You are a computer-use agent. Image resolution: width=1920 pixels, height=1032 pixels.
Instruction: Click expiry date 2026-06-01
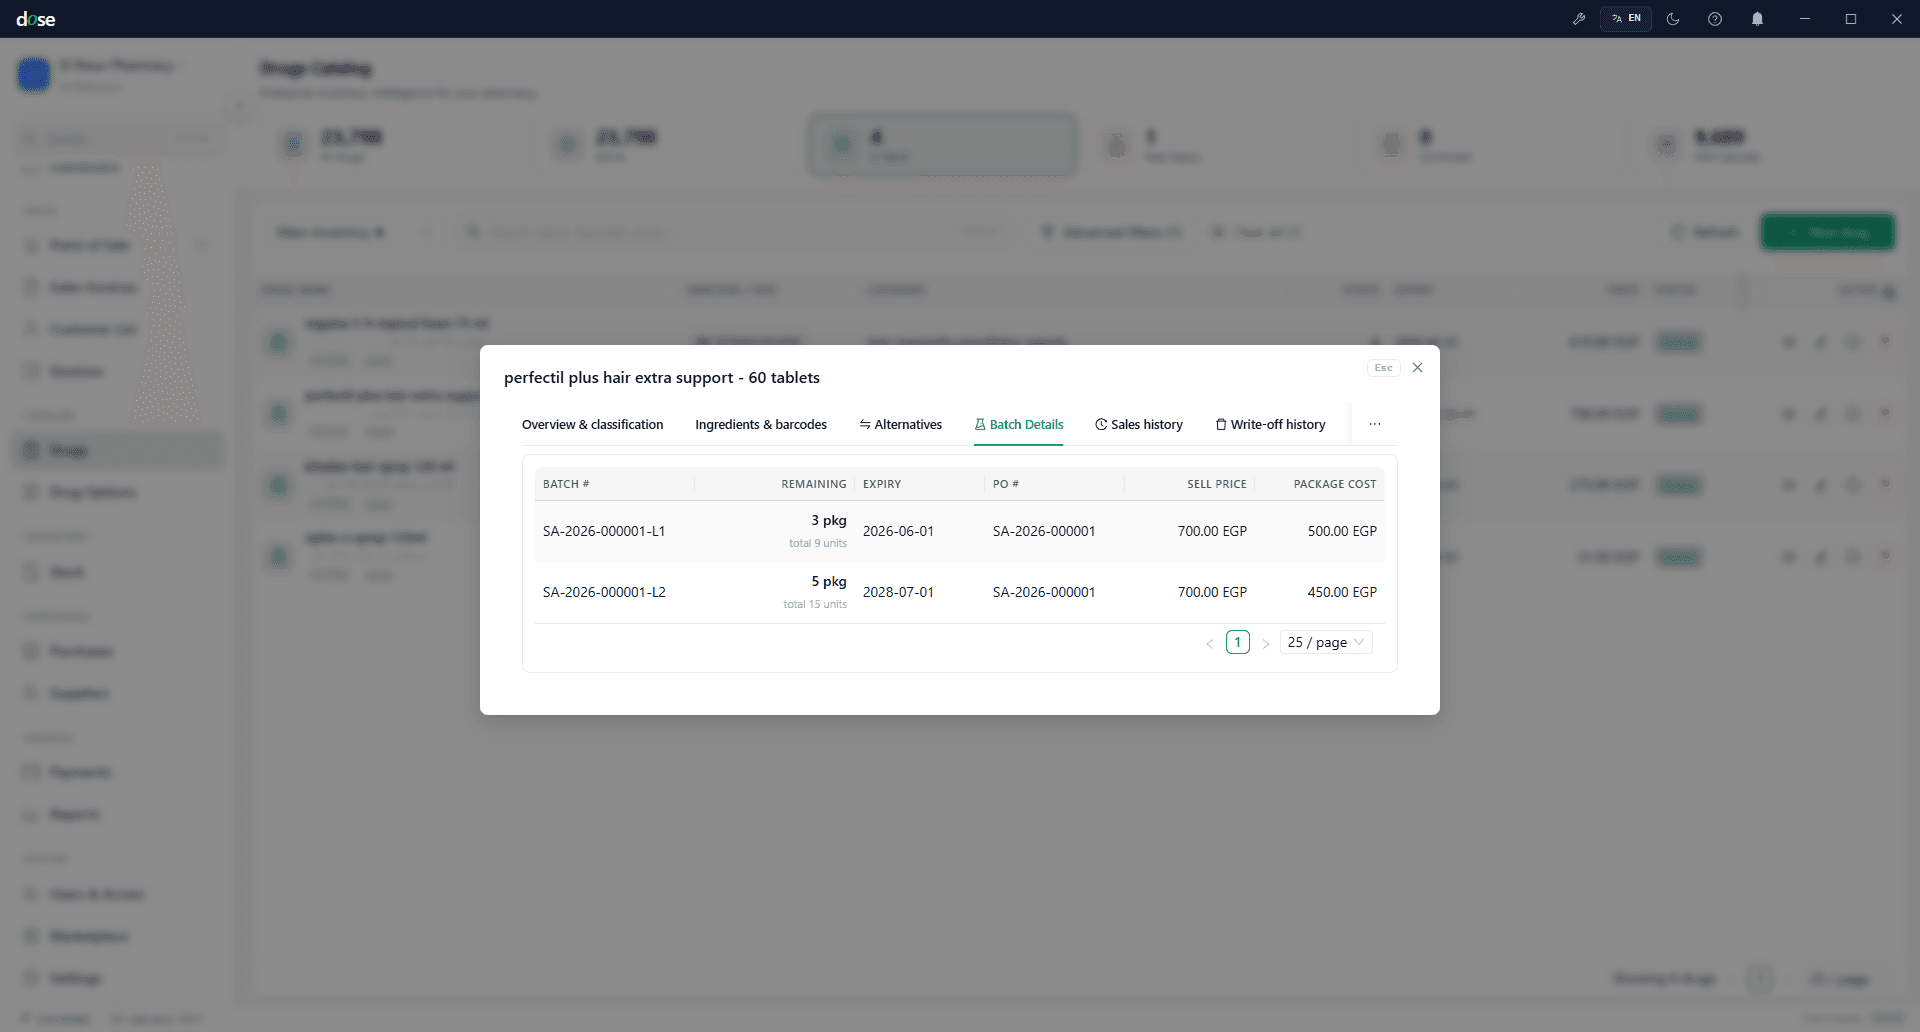coord(898,532)
